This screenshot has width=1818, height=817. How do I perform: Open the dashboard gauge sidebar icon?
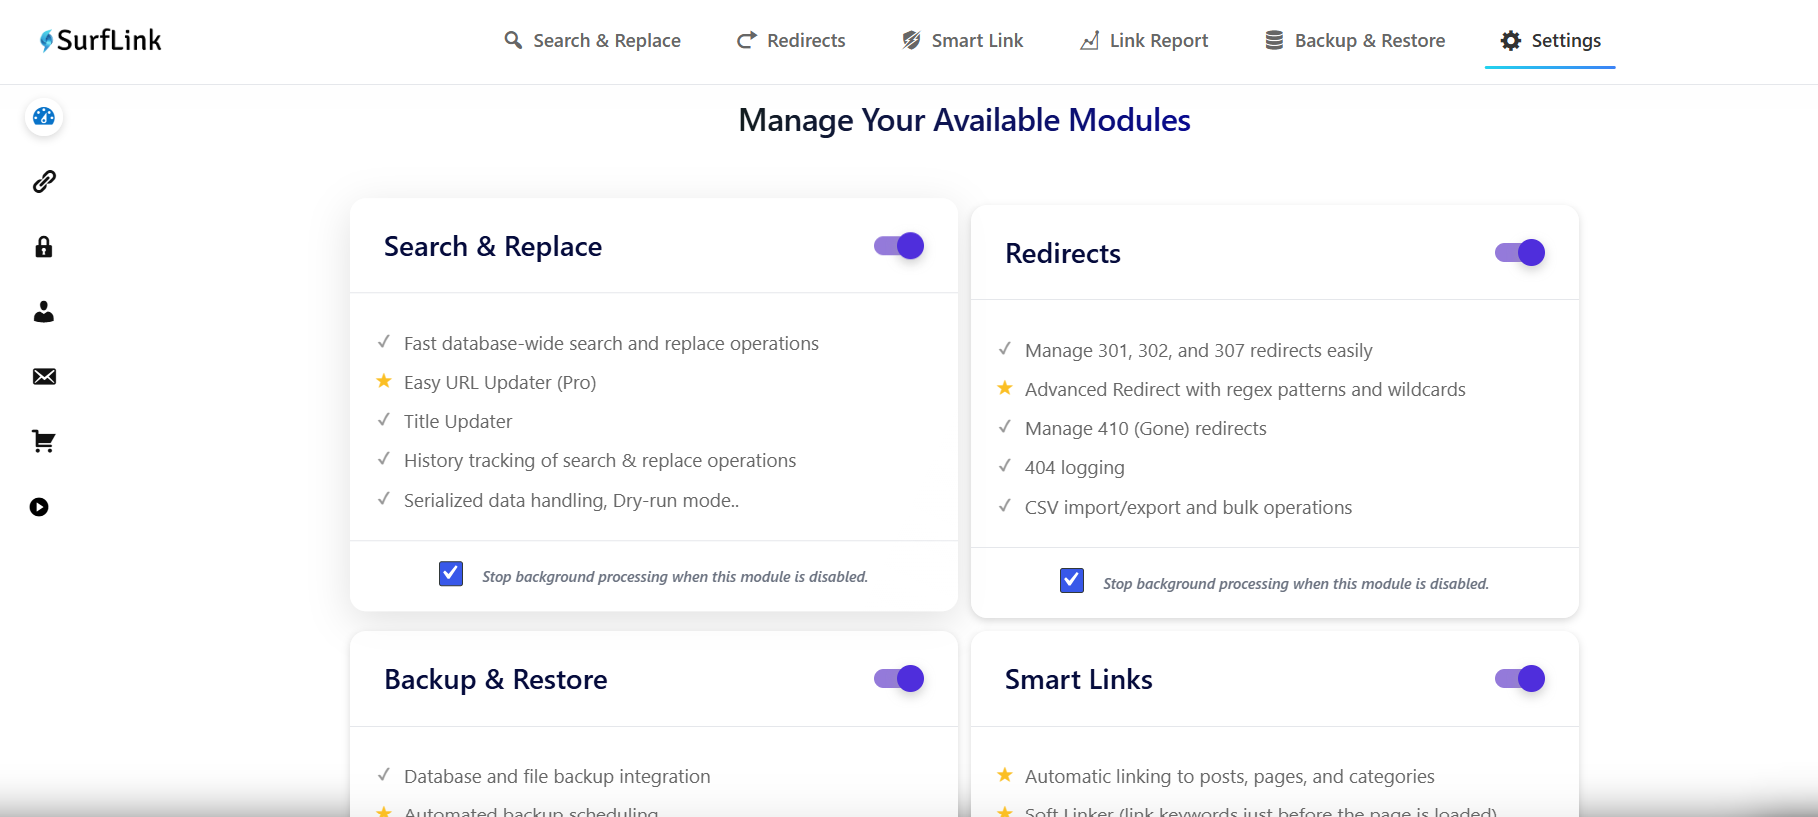pyautogui.click(x=44, y=117)
